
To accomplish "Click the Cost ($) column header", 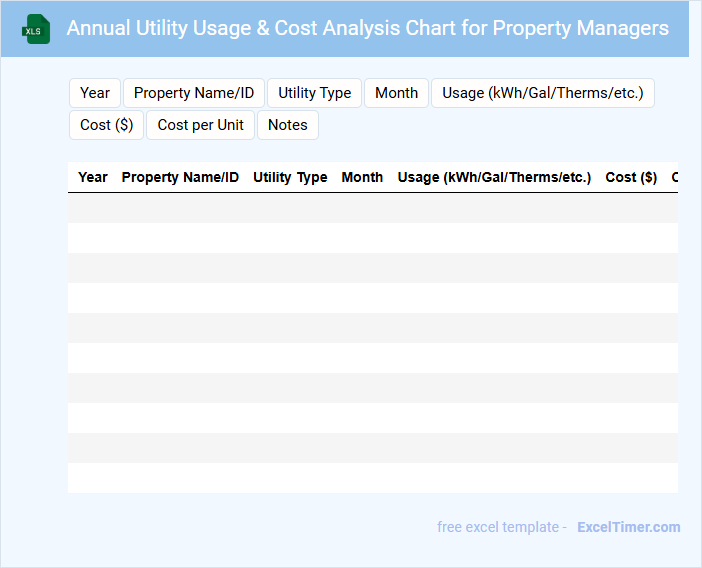I will tap(631, 177).
